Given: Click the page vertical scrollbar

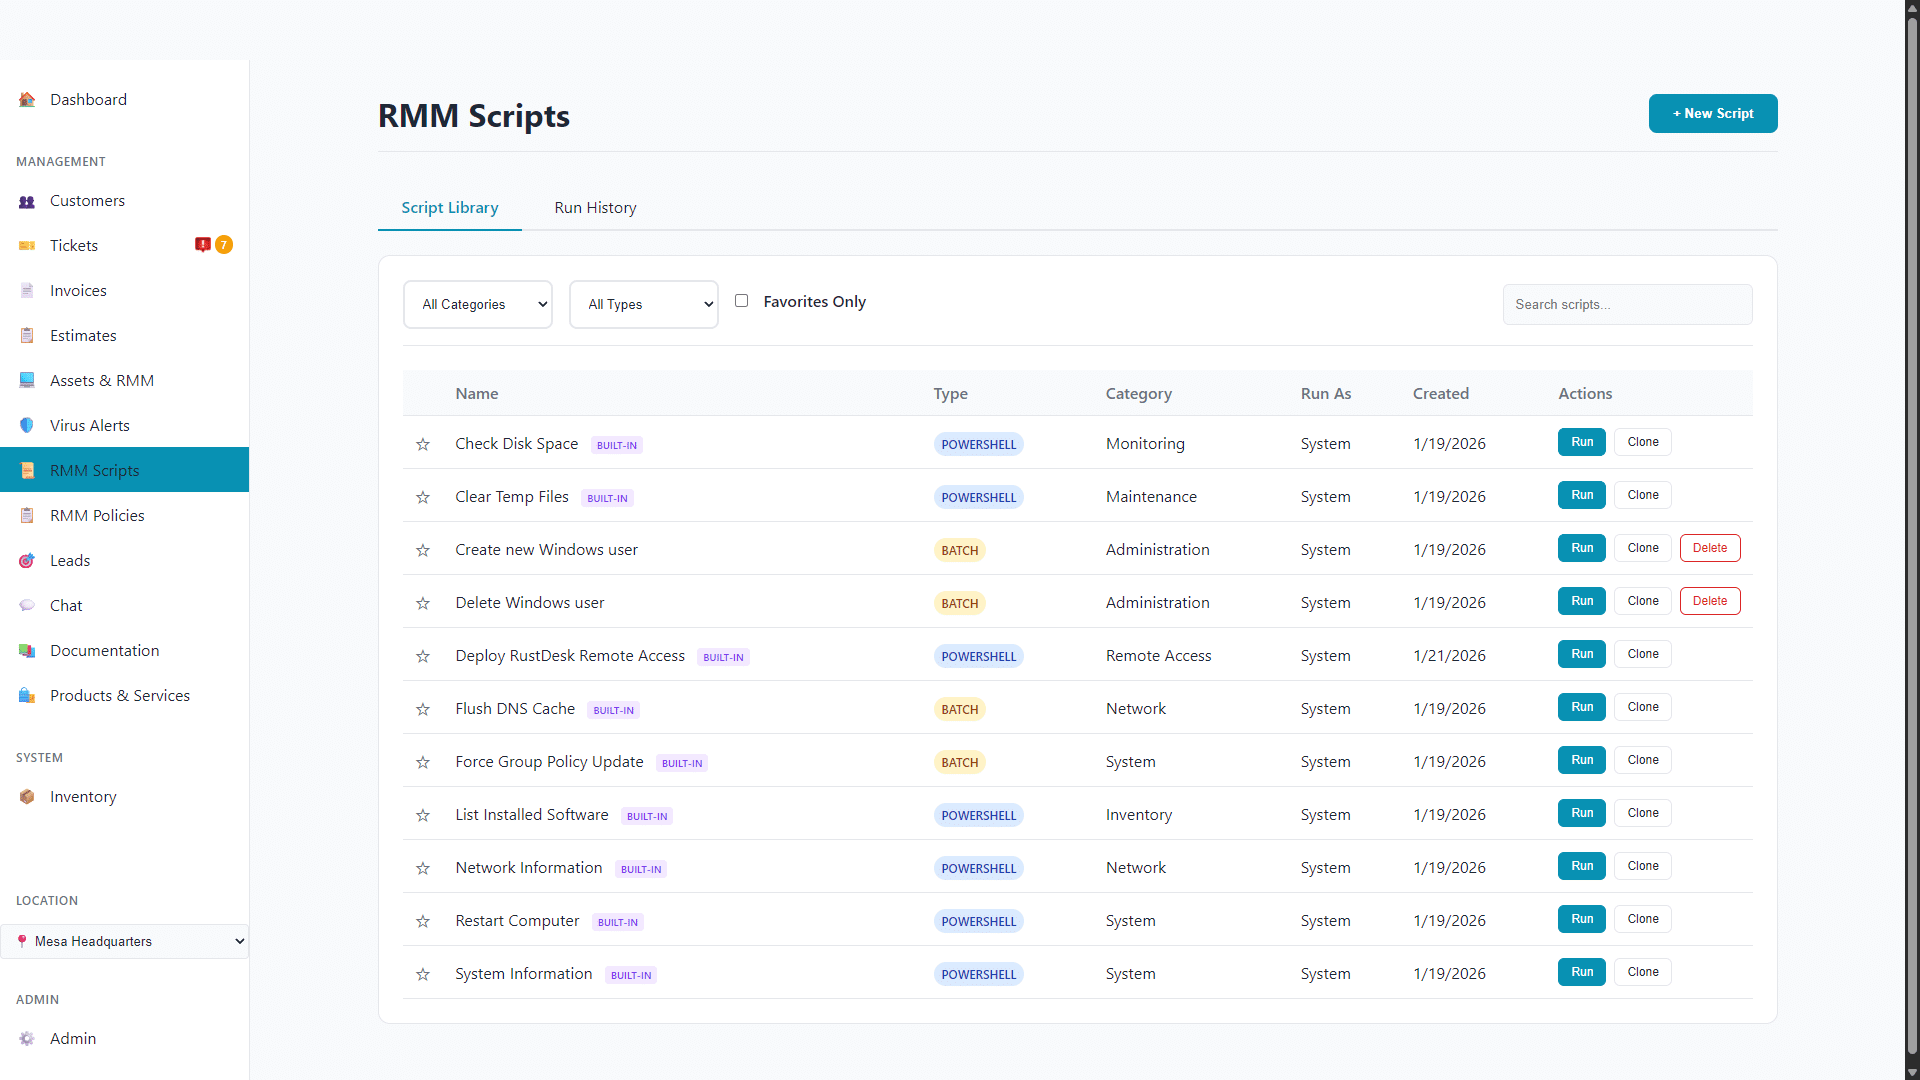Looking at the screenshot, I should (1912, 535).
